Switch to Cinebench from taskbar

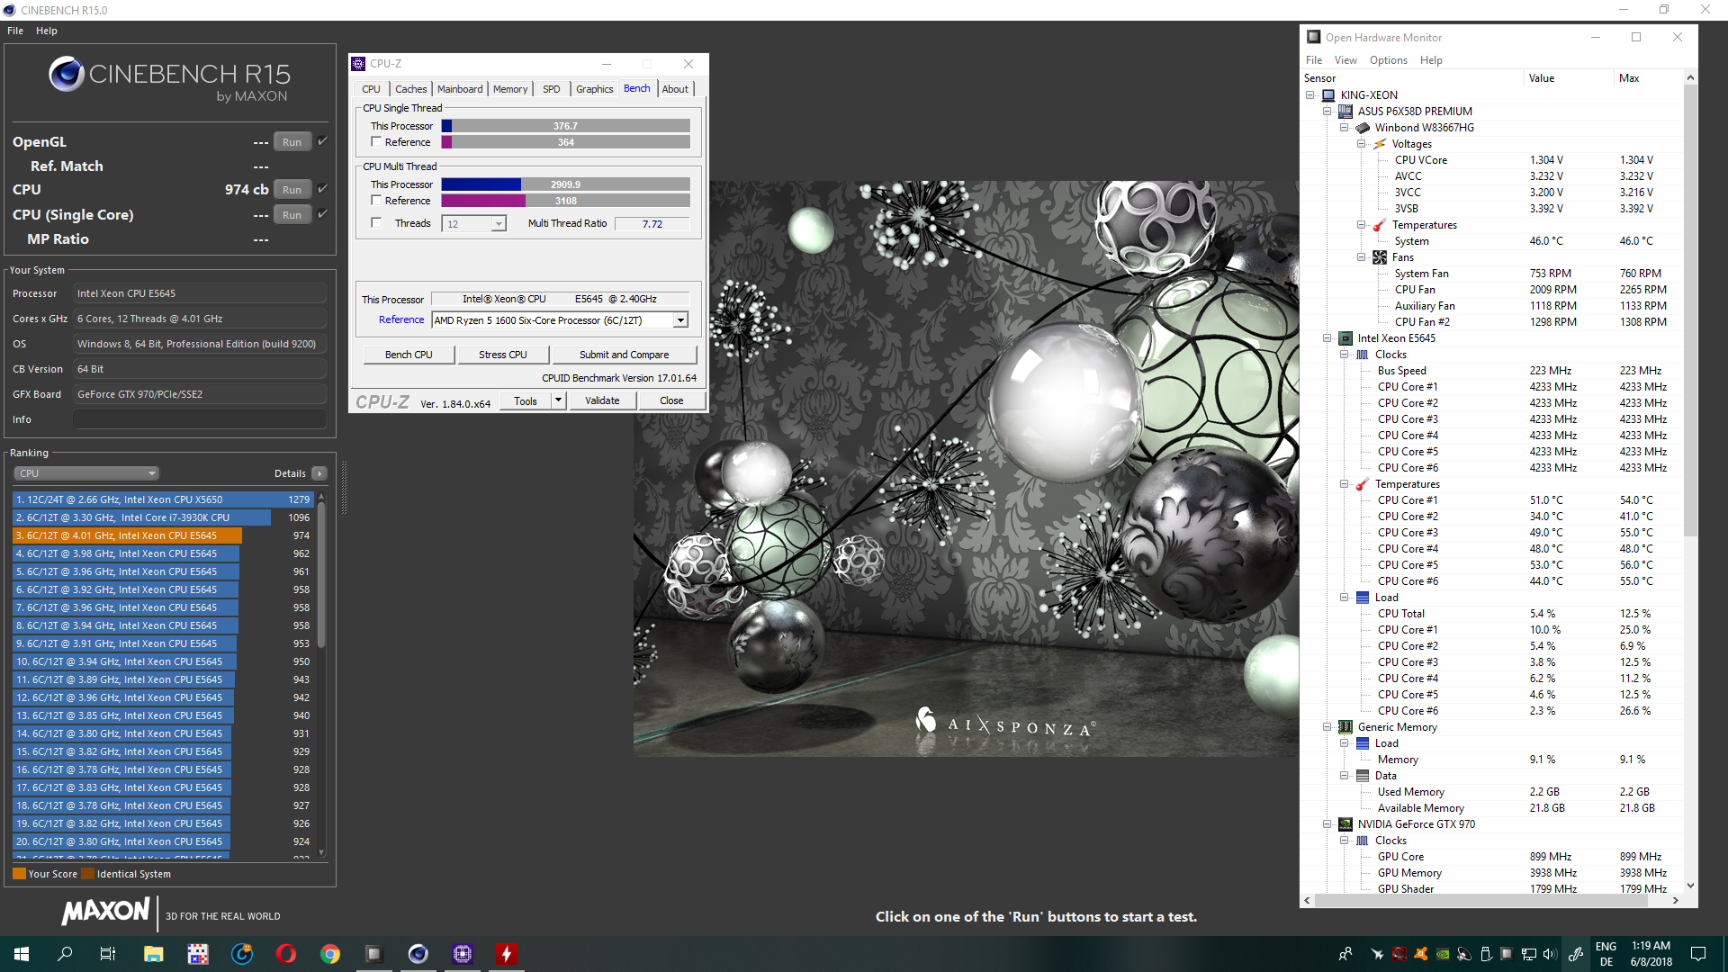point(418,954)
